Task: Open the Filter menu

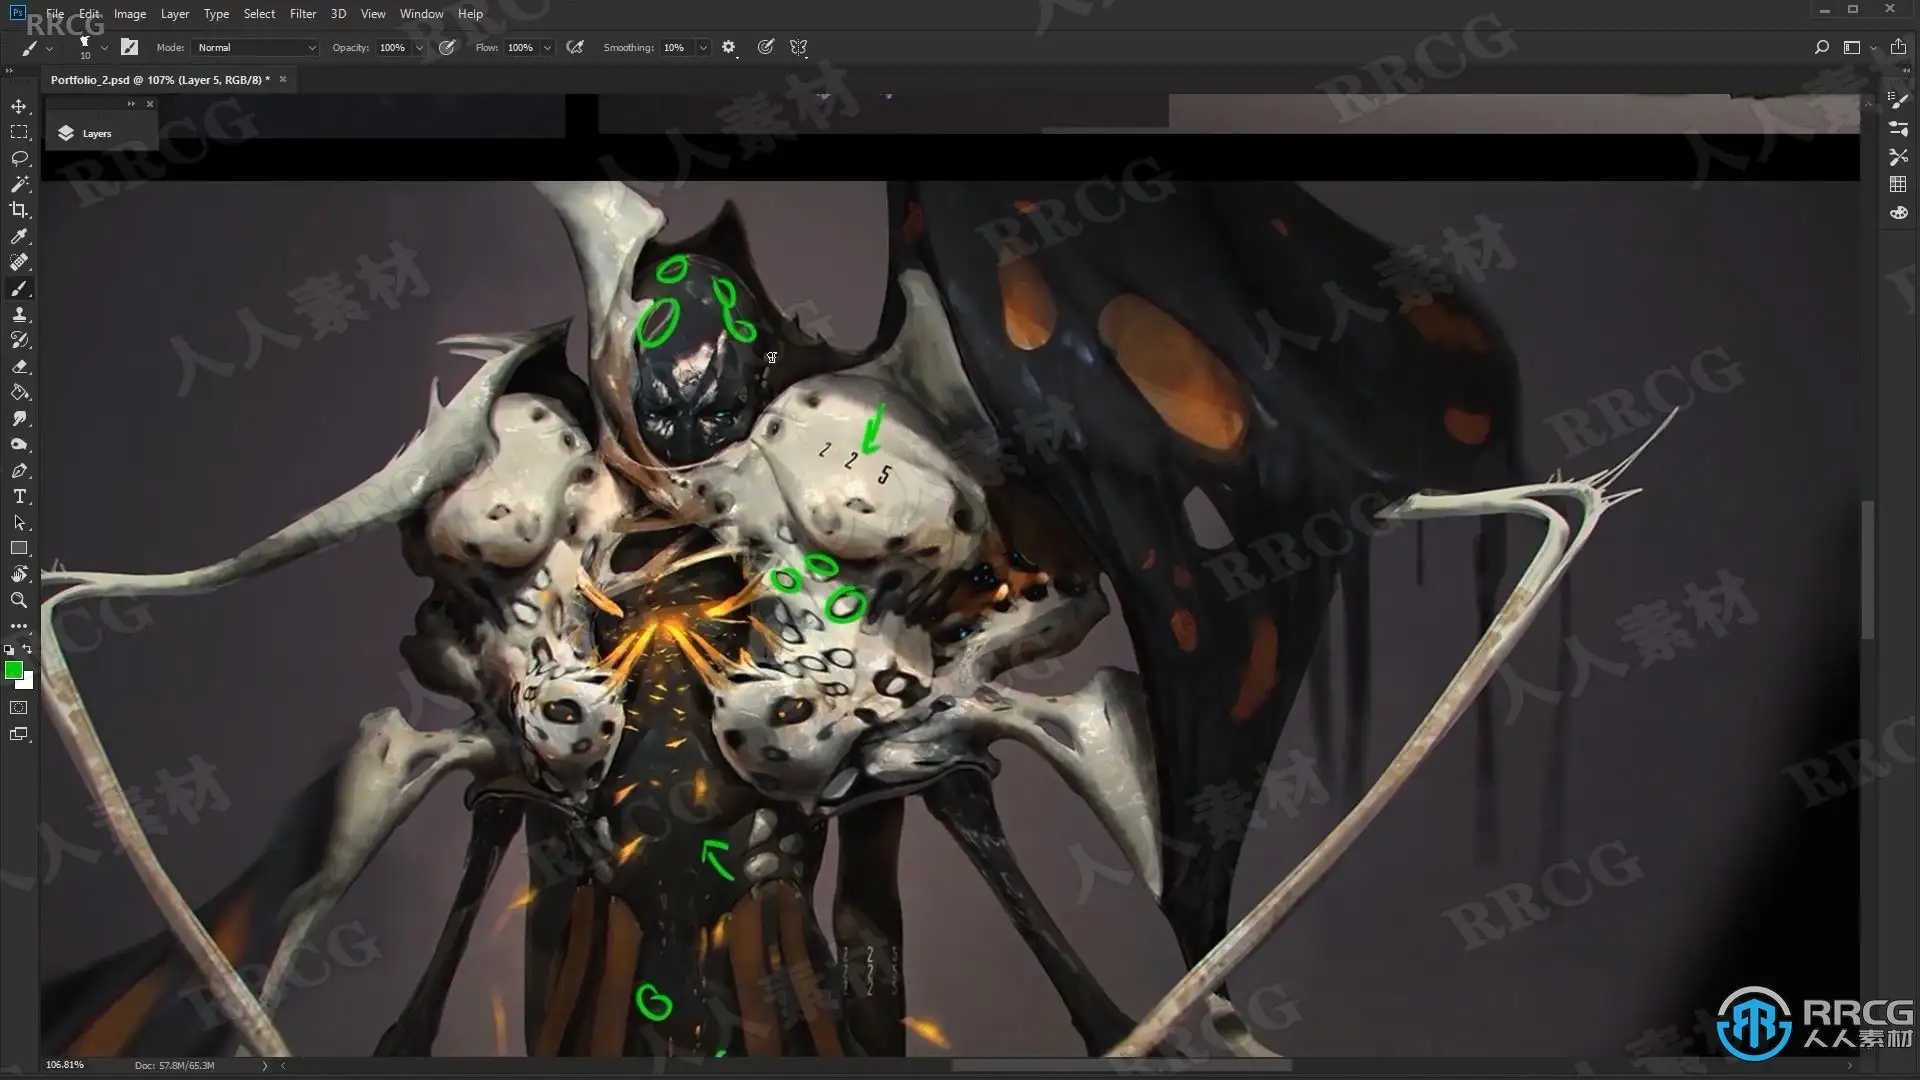Action: pyautogui.click(x=302, y=14)
